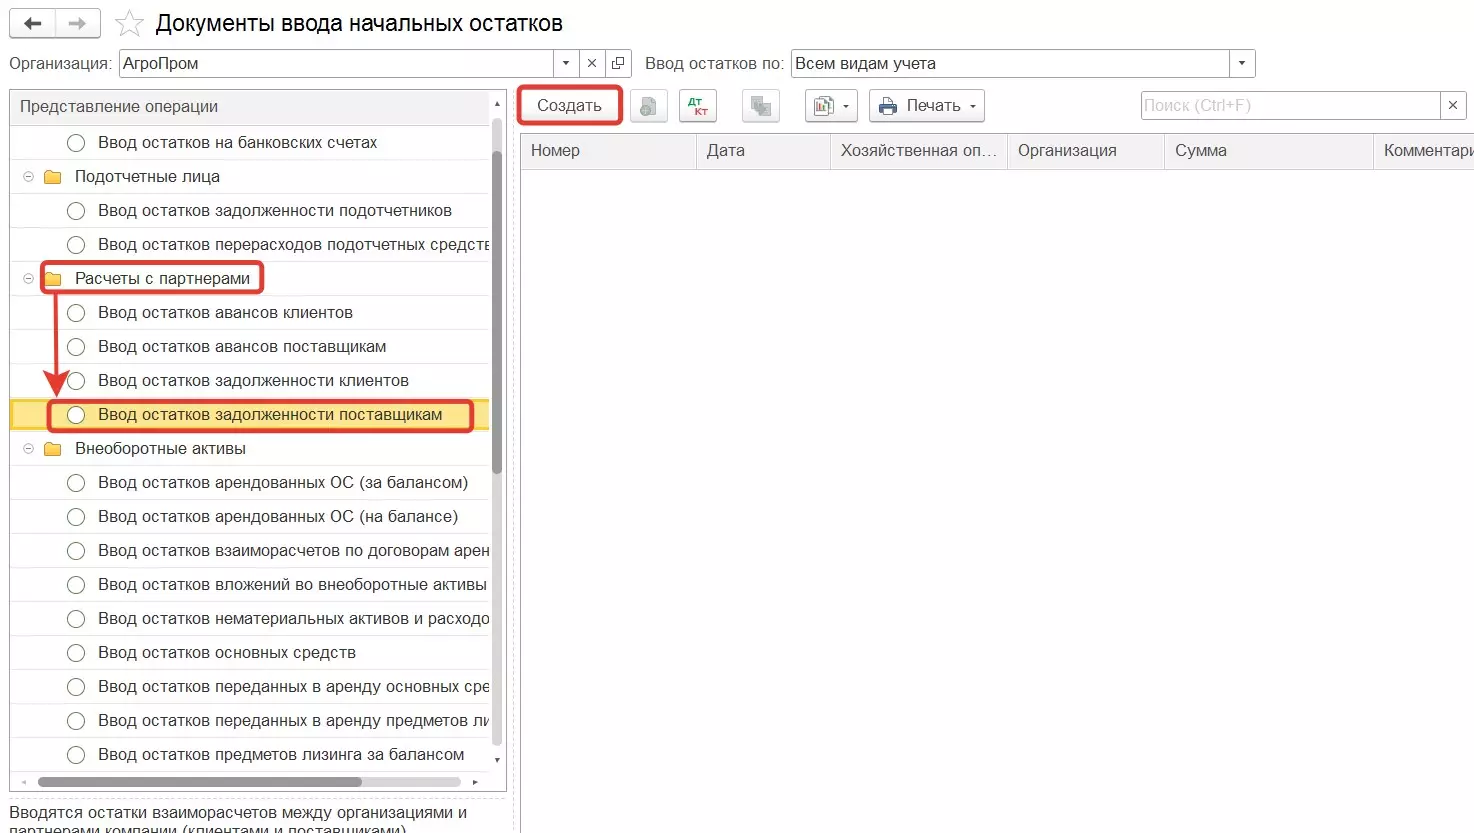Click the greyed overlapping documents toolbar icon
Viewport: 1474px width, 833px height.
761,106
